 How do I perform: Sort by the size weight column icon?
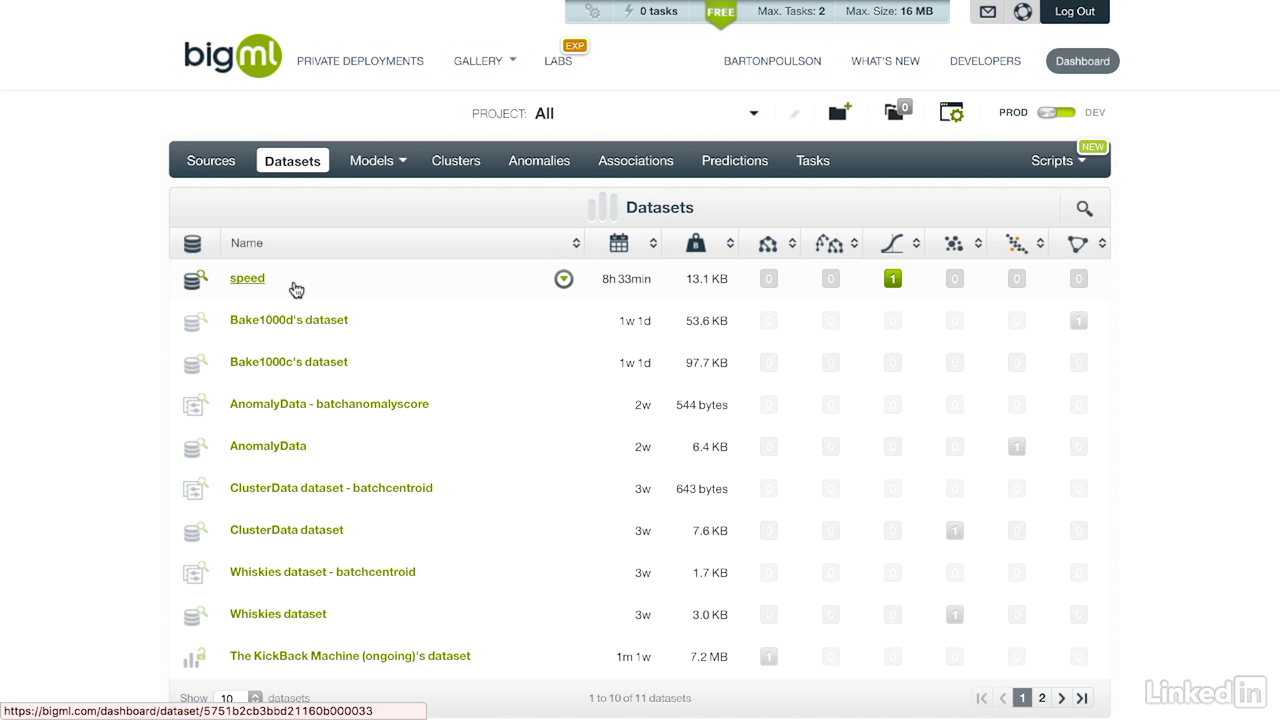[x=696, y=243]
